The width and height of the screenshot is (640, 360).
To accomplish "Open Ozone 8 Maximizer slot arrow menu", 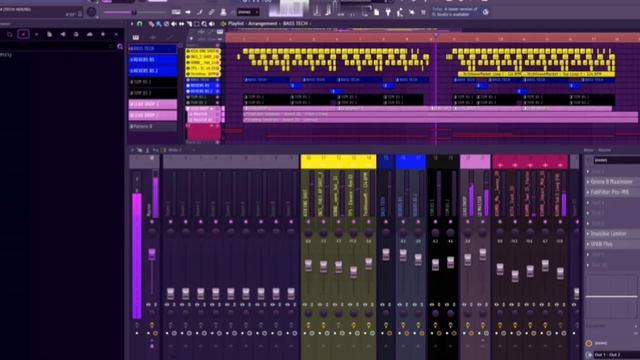I will [x=588, y=182].
